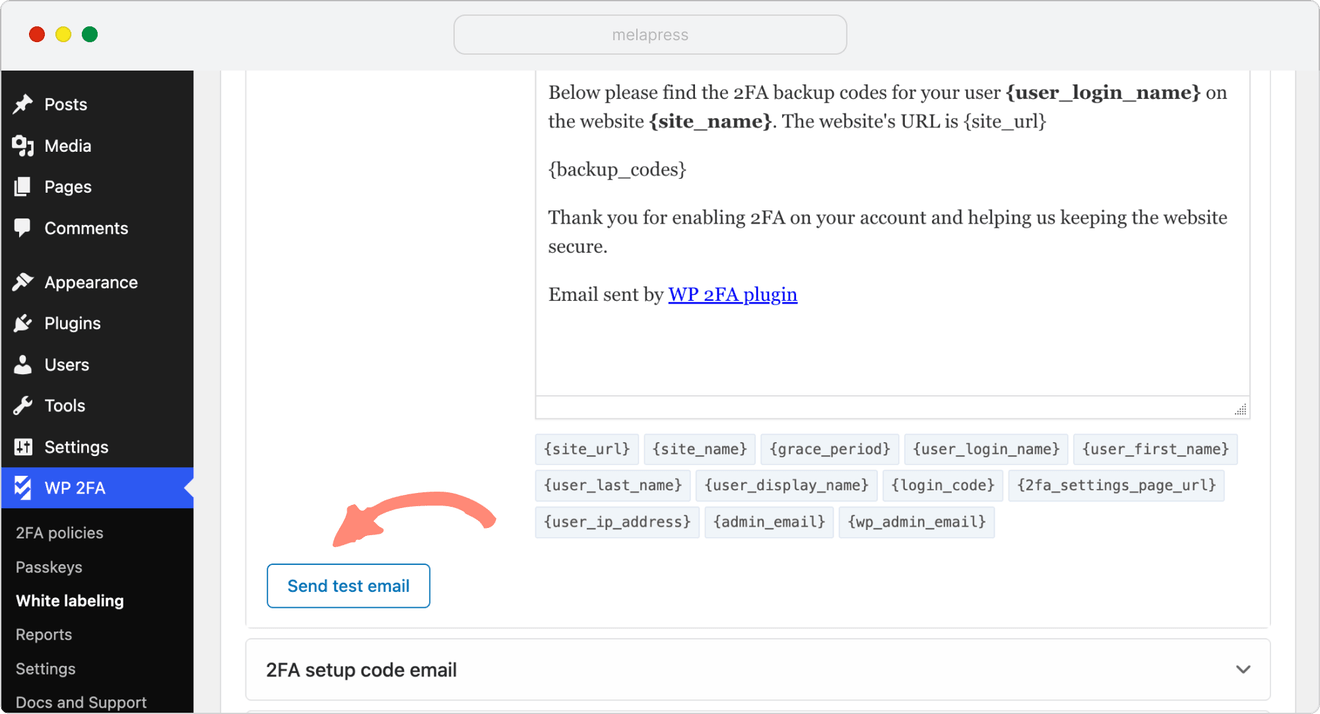Insert the {site_name} tag
The width and height of the screenshot is (1320, 714).
[x=700, y=449]
